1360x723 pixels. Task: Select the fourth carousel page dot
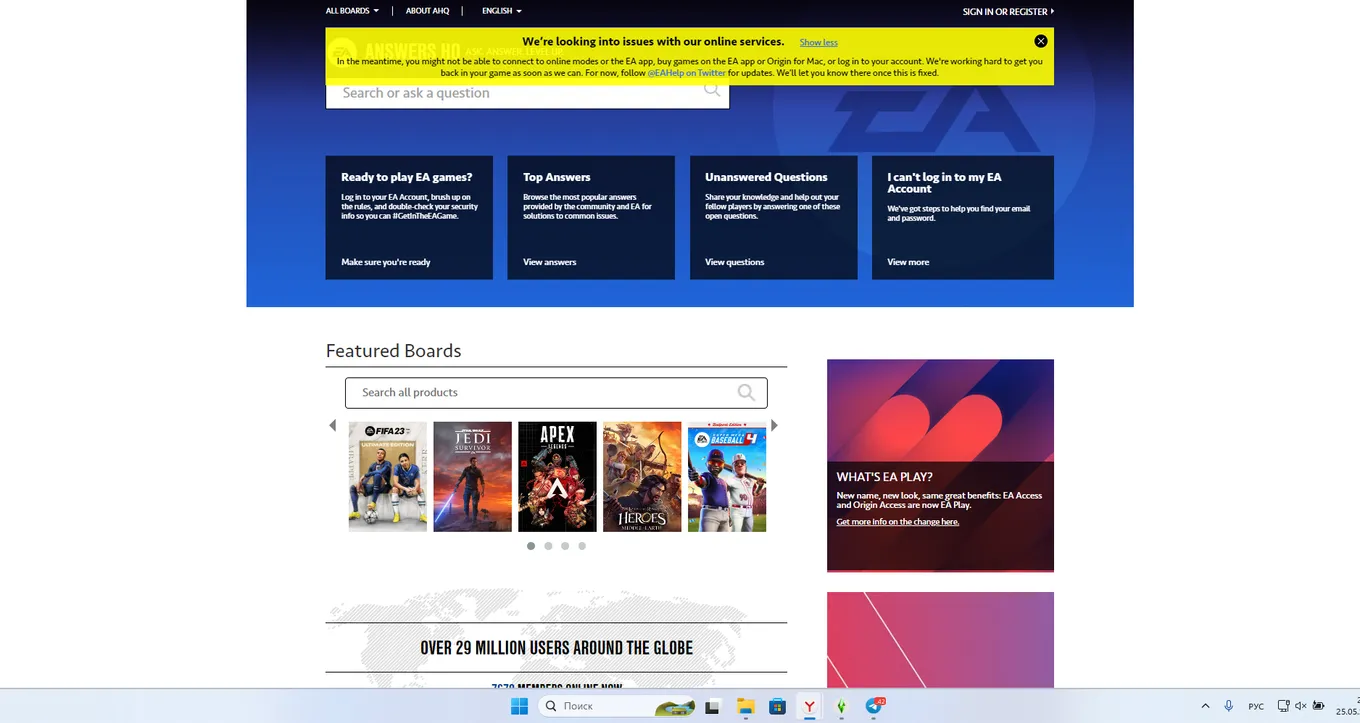point(582,546)
